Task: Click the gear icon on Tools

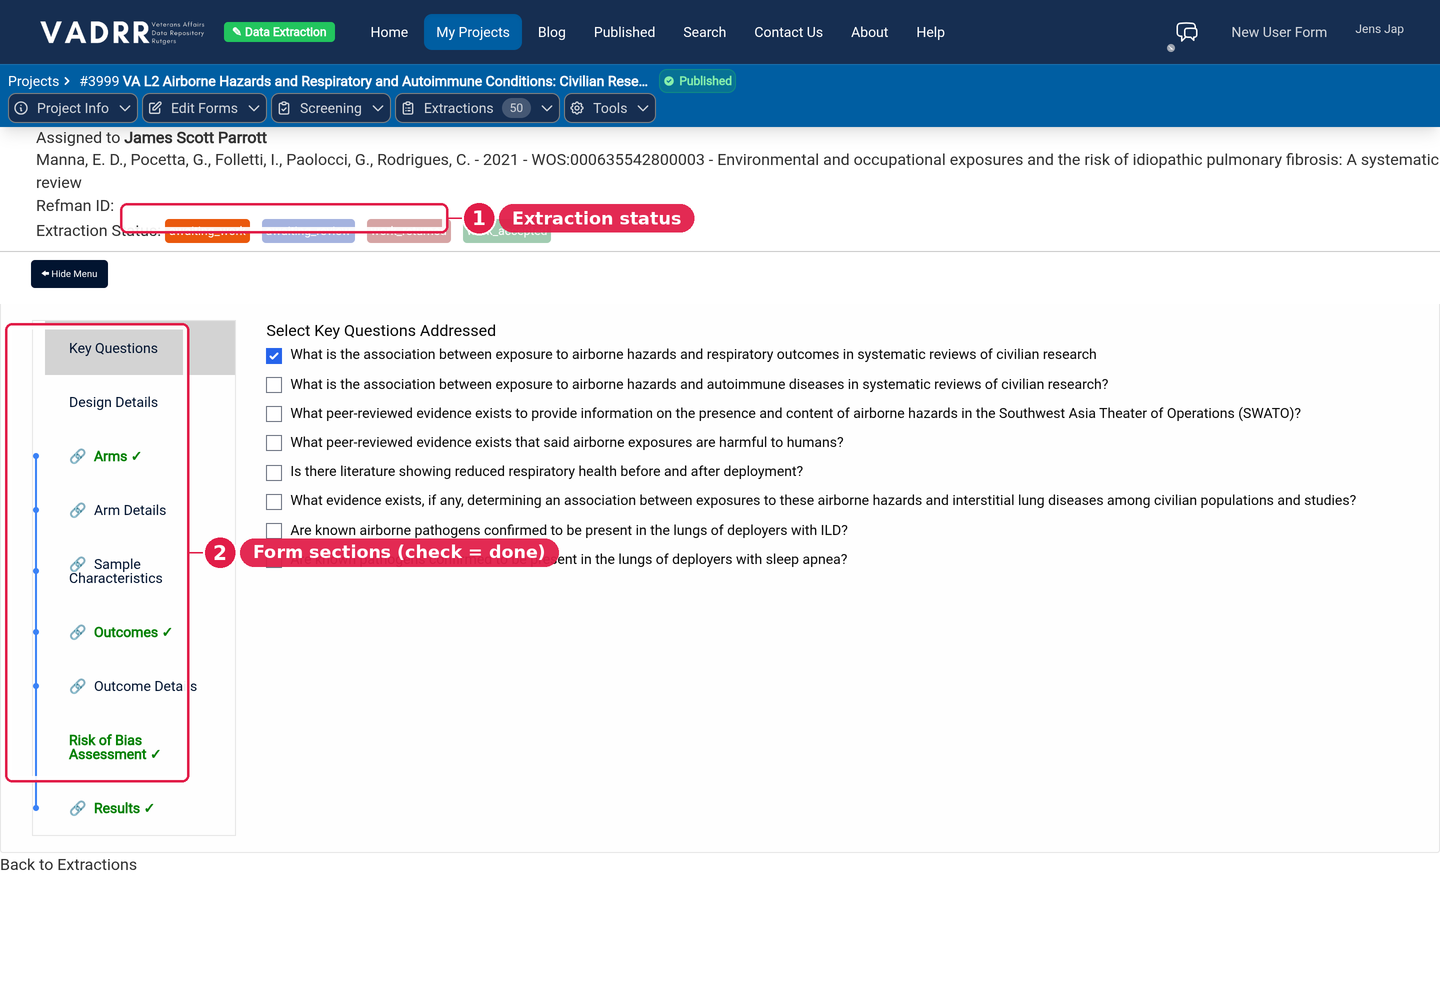Action: [577, 108]
